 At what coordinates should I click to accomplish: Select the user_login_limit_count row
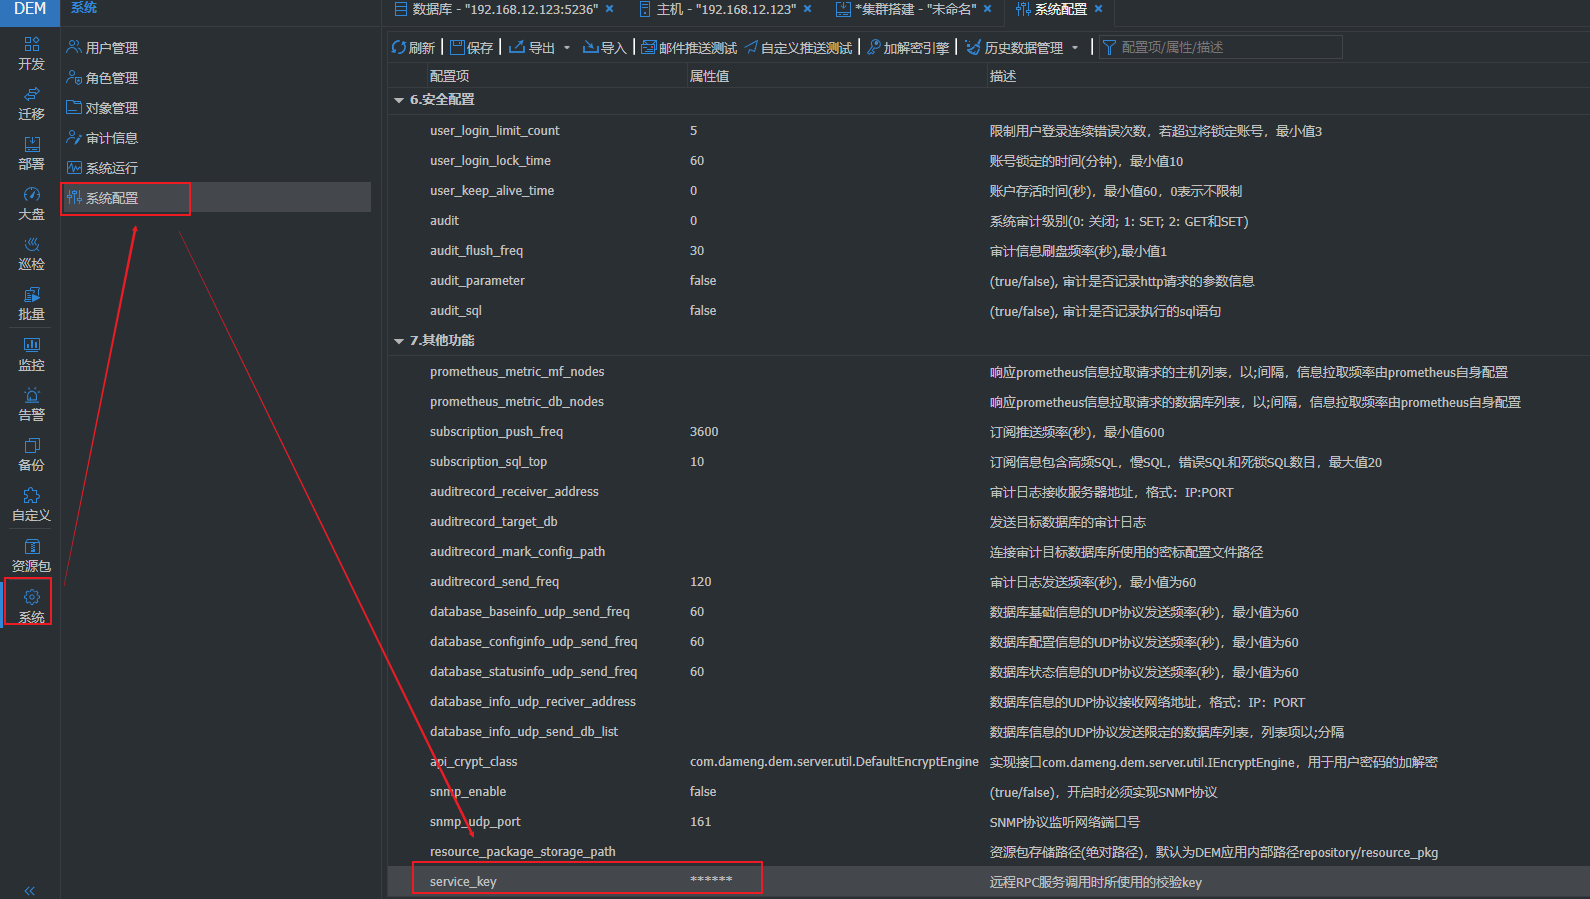click(x=988, y=131)
